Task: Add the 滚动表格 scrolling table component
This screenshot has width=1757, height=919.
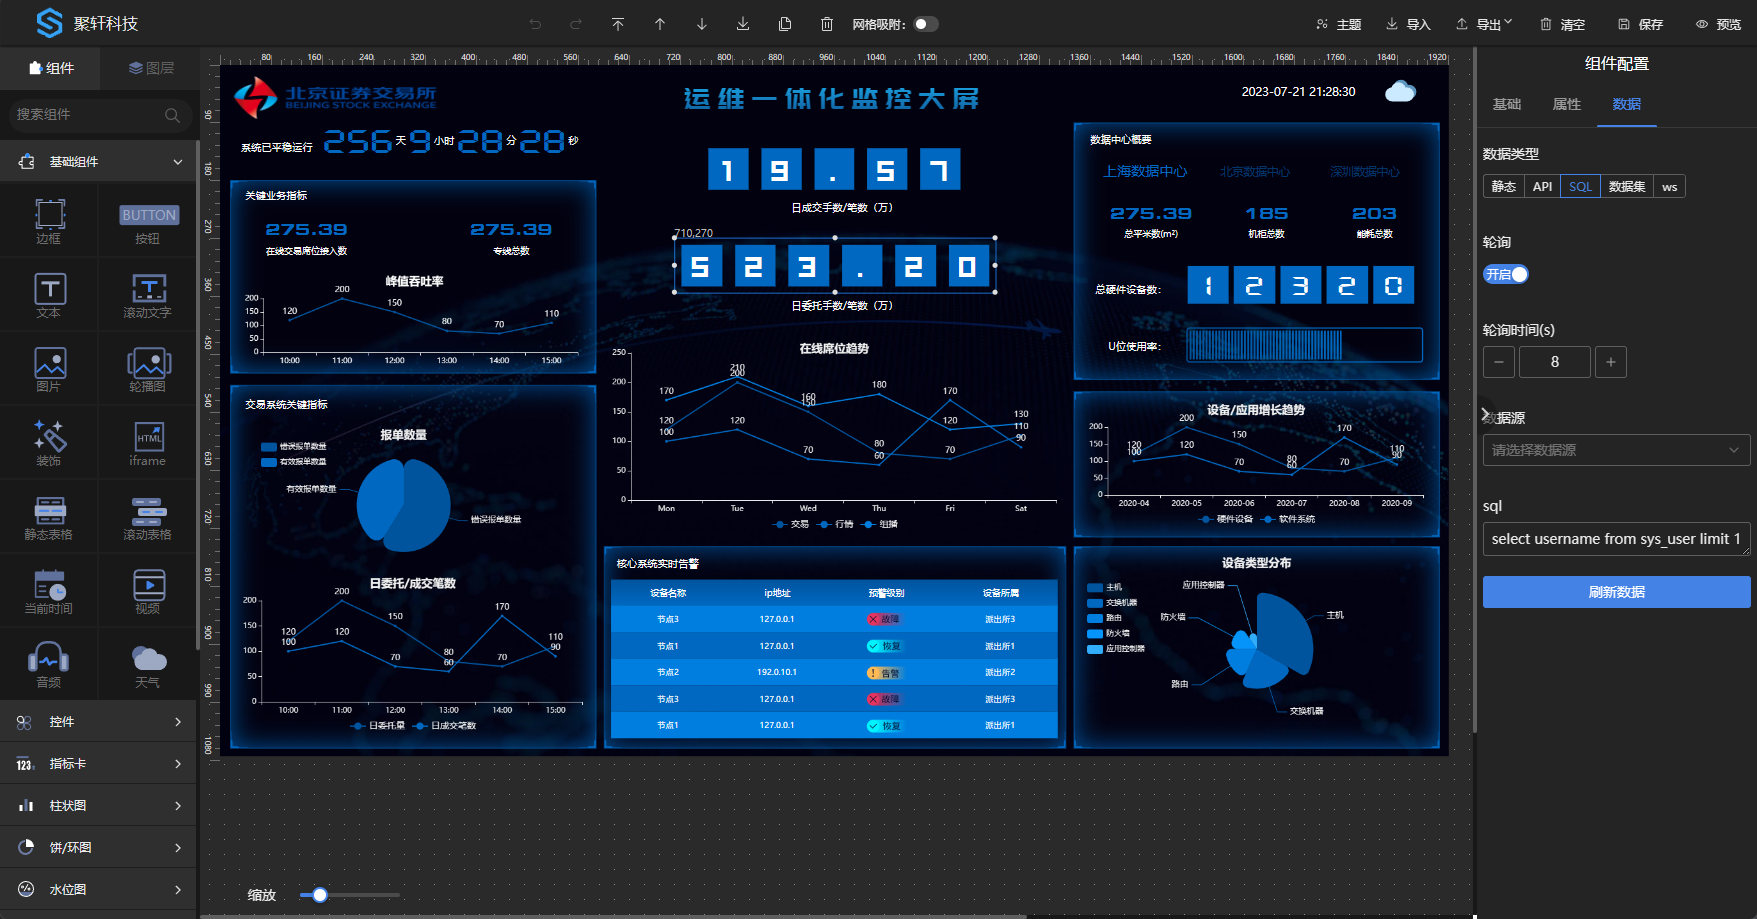Action: (148, 517)
